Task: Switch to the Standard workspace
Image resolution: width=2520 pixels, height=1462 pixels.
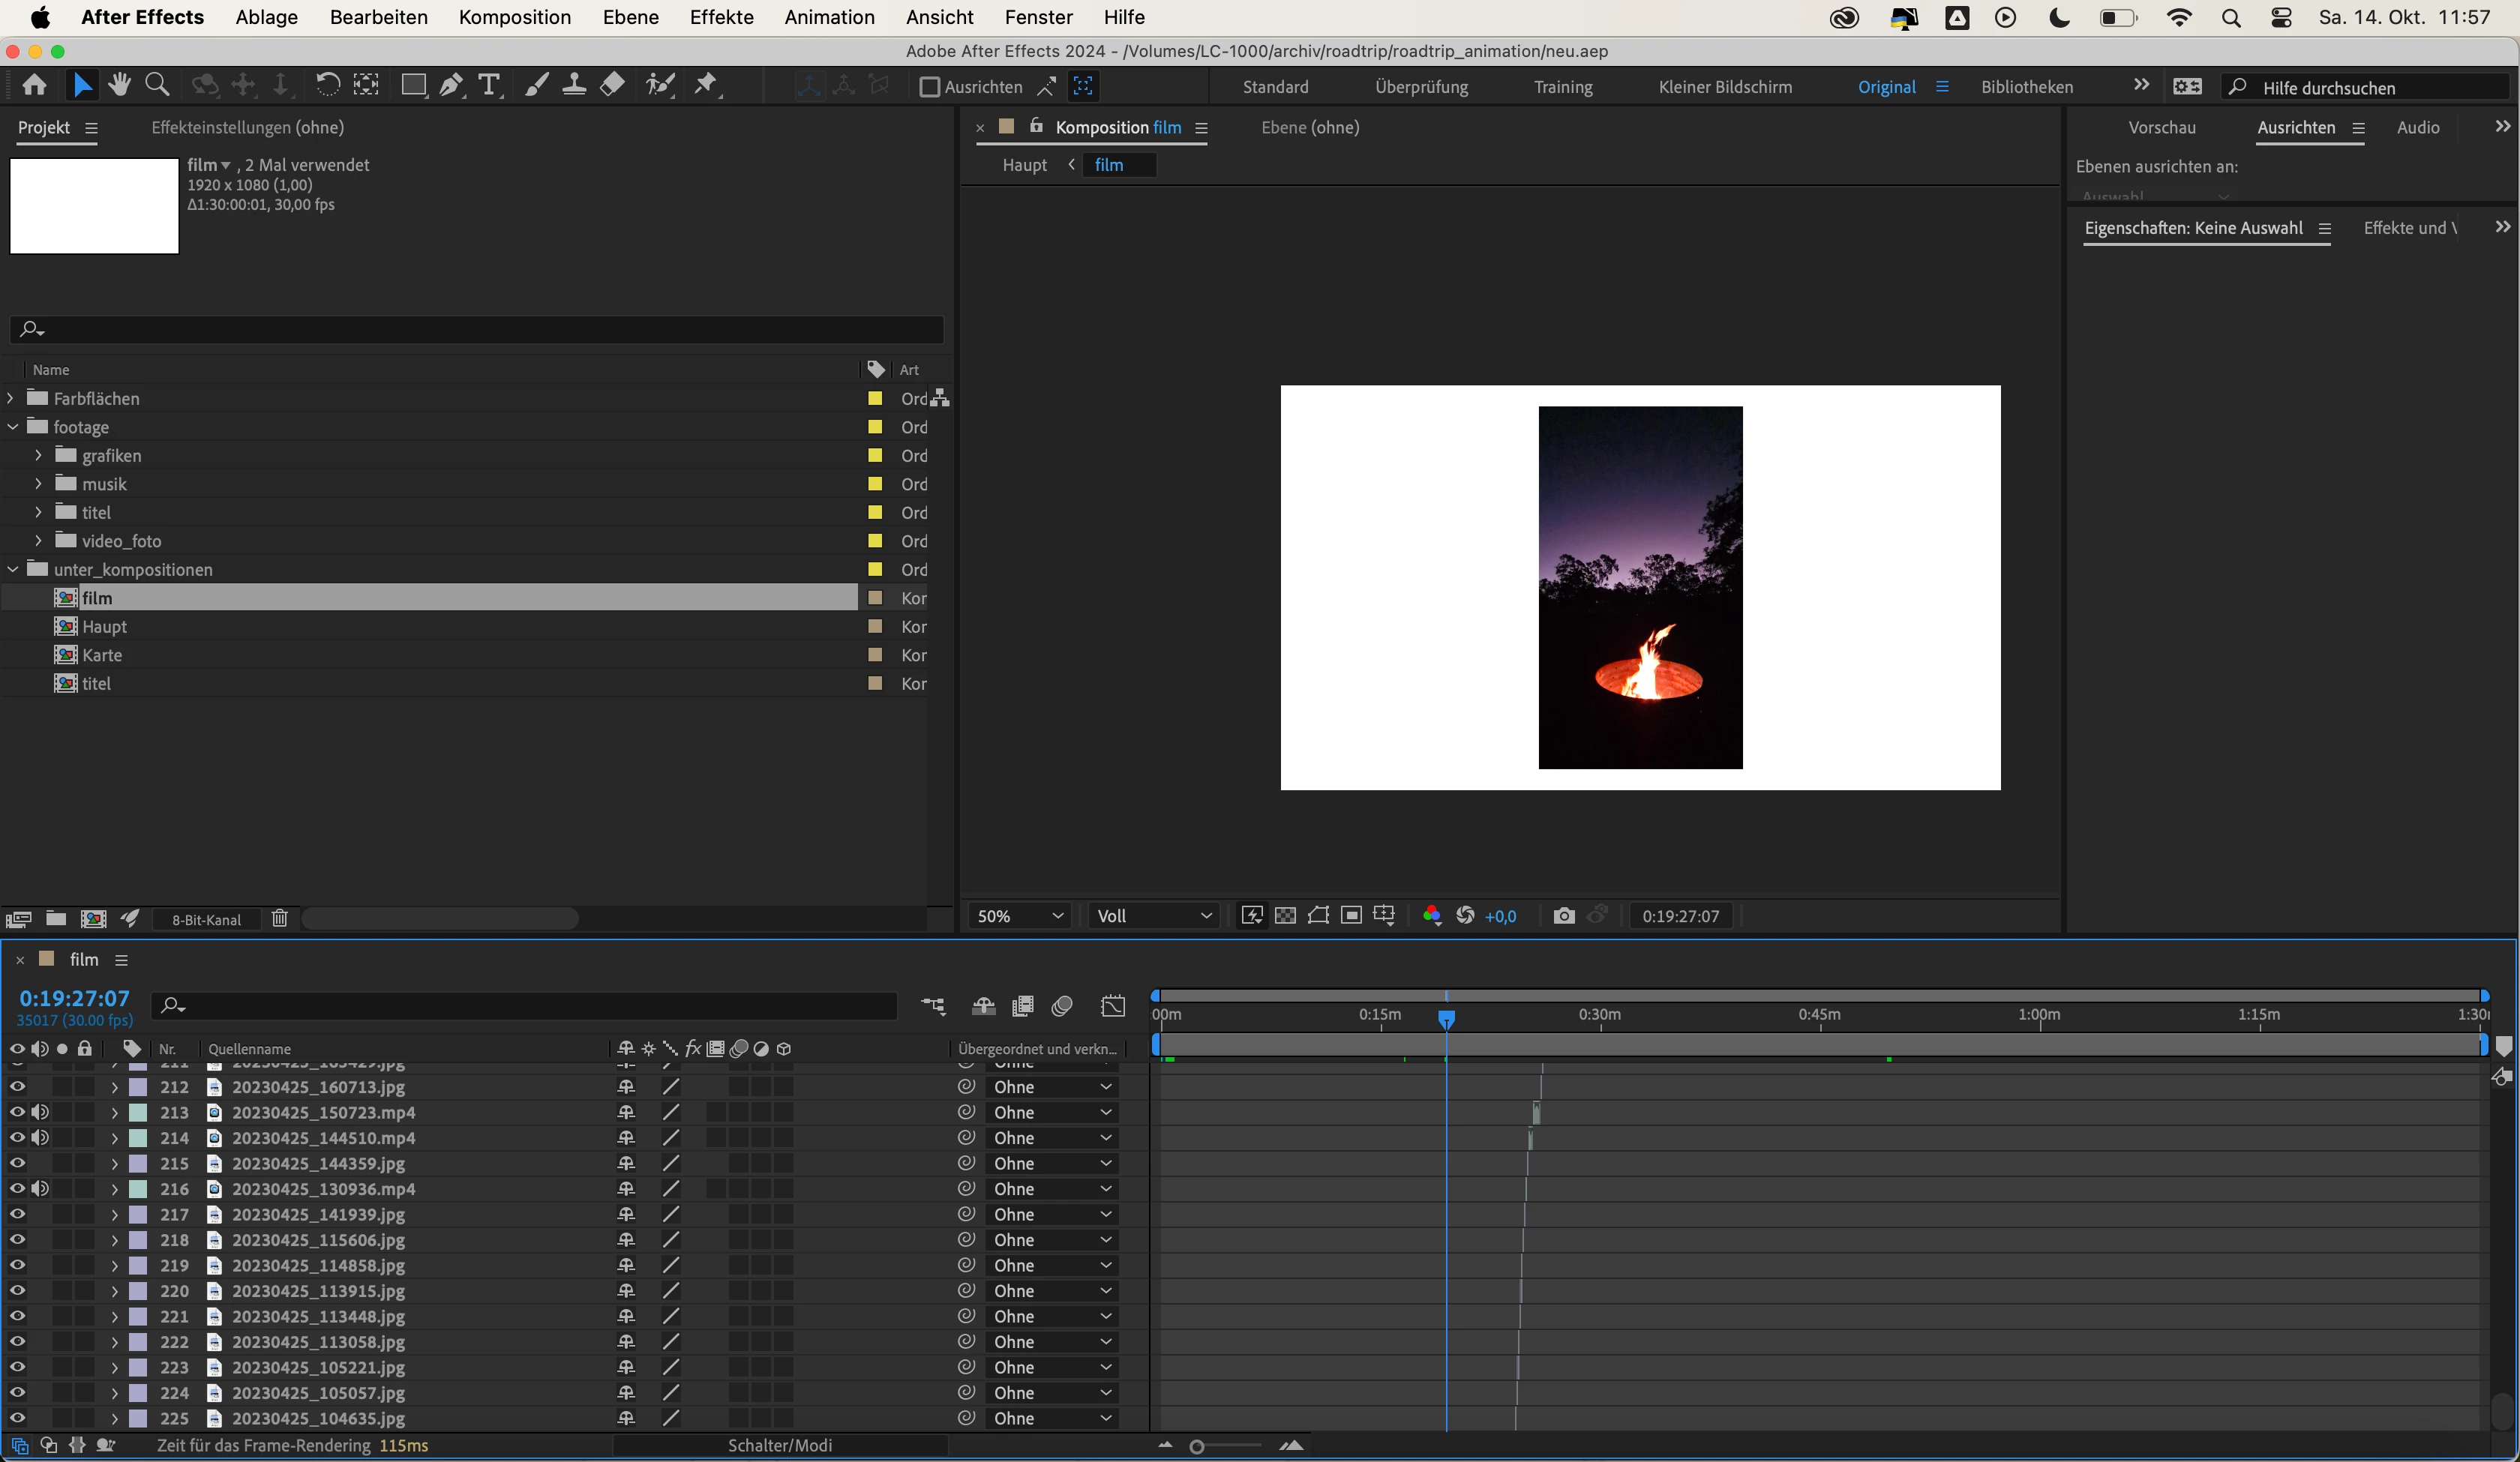Action: click(x=1275, y=87)
